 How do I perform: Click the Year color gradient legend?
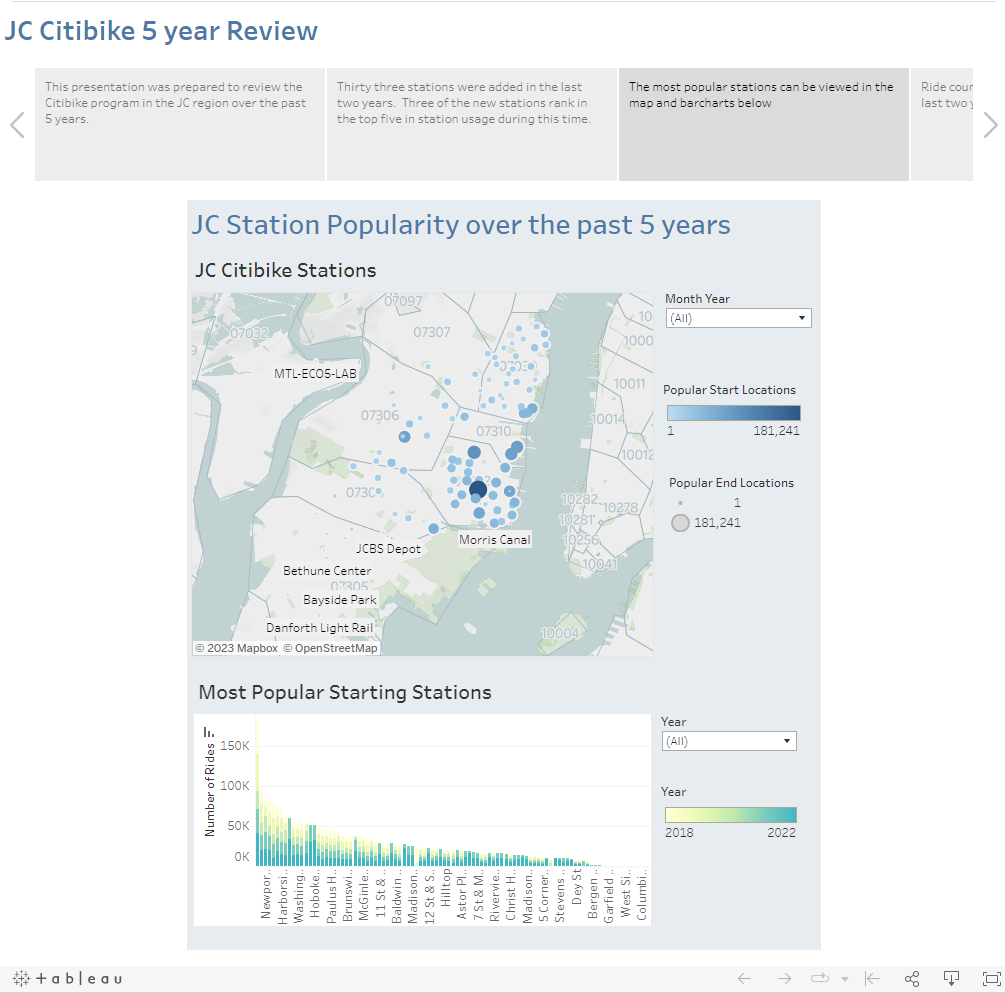tap(730, 814)
